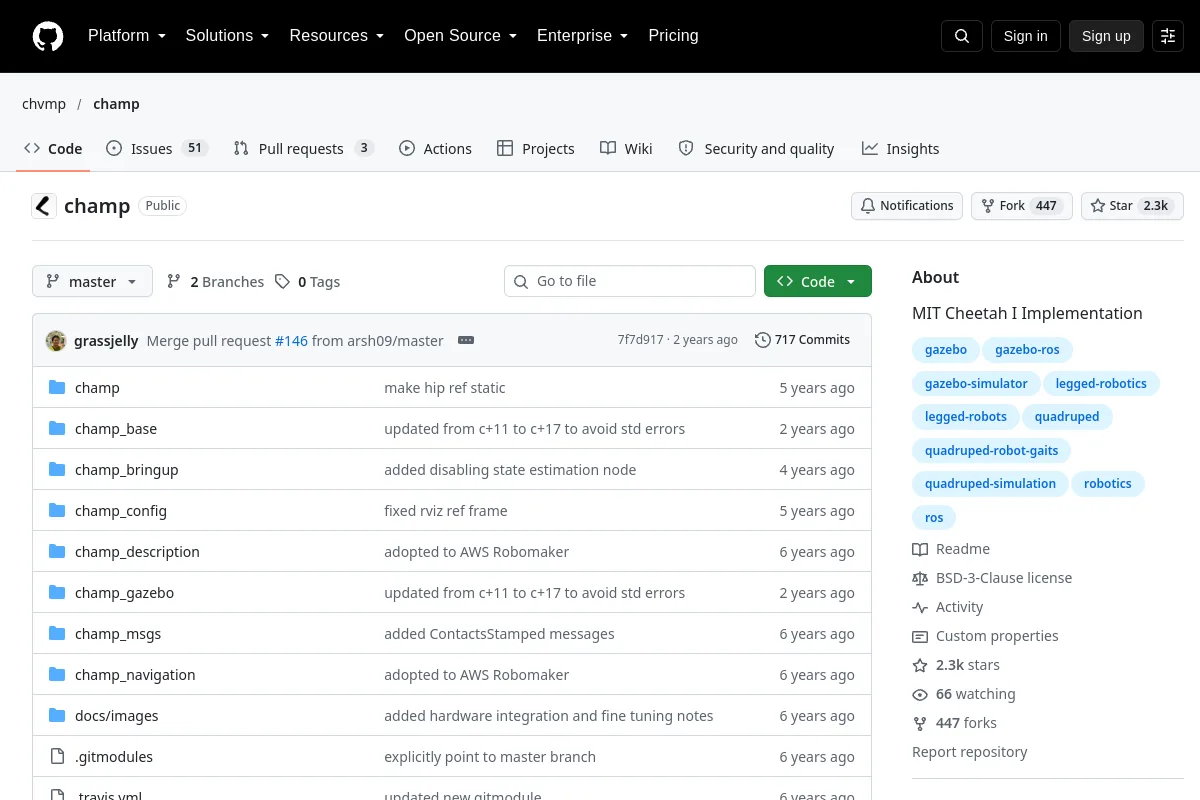Select the legged-robotics topic tag
The image size is (1200, 800).
coord(1101,383)
